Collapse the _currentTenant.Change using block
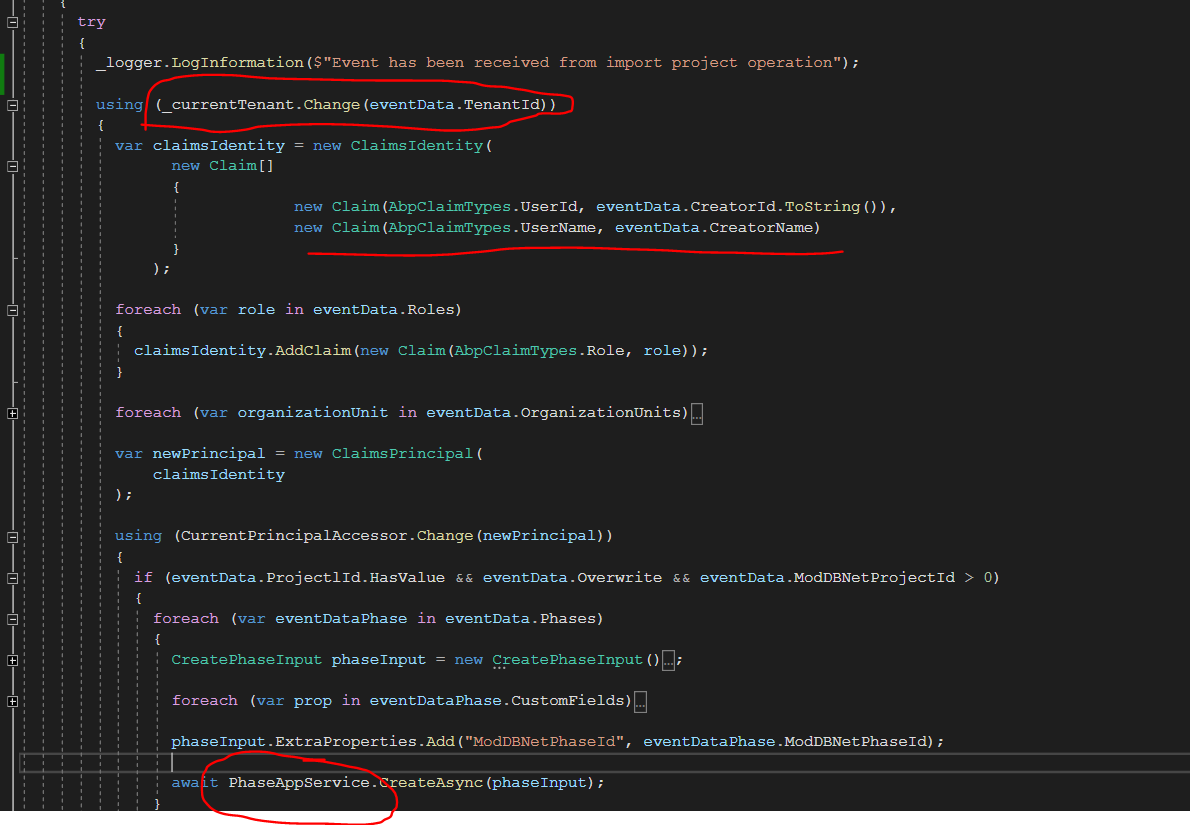 [x=12, y=105]
